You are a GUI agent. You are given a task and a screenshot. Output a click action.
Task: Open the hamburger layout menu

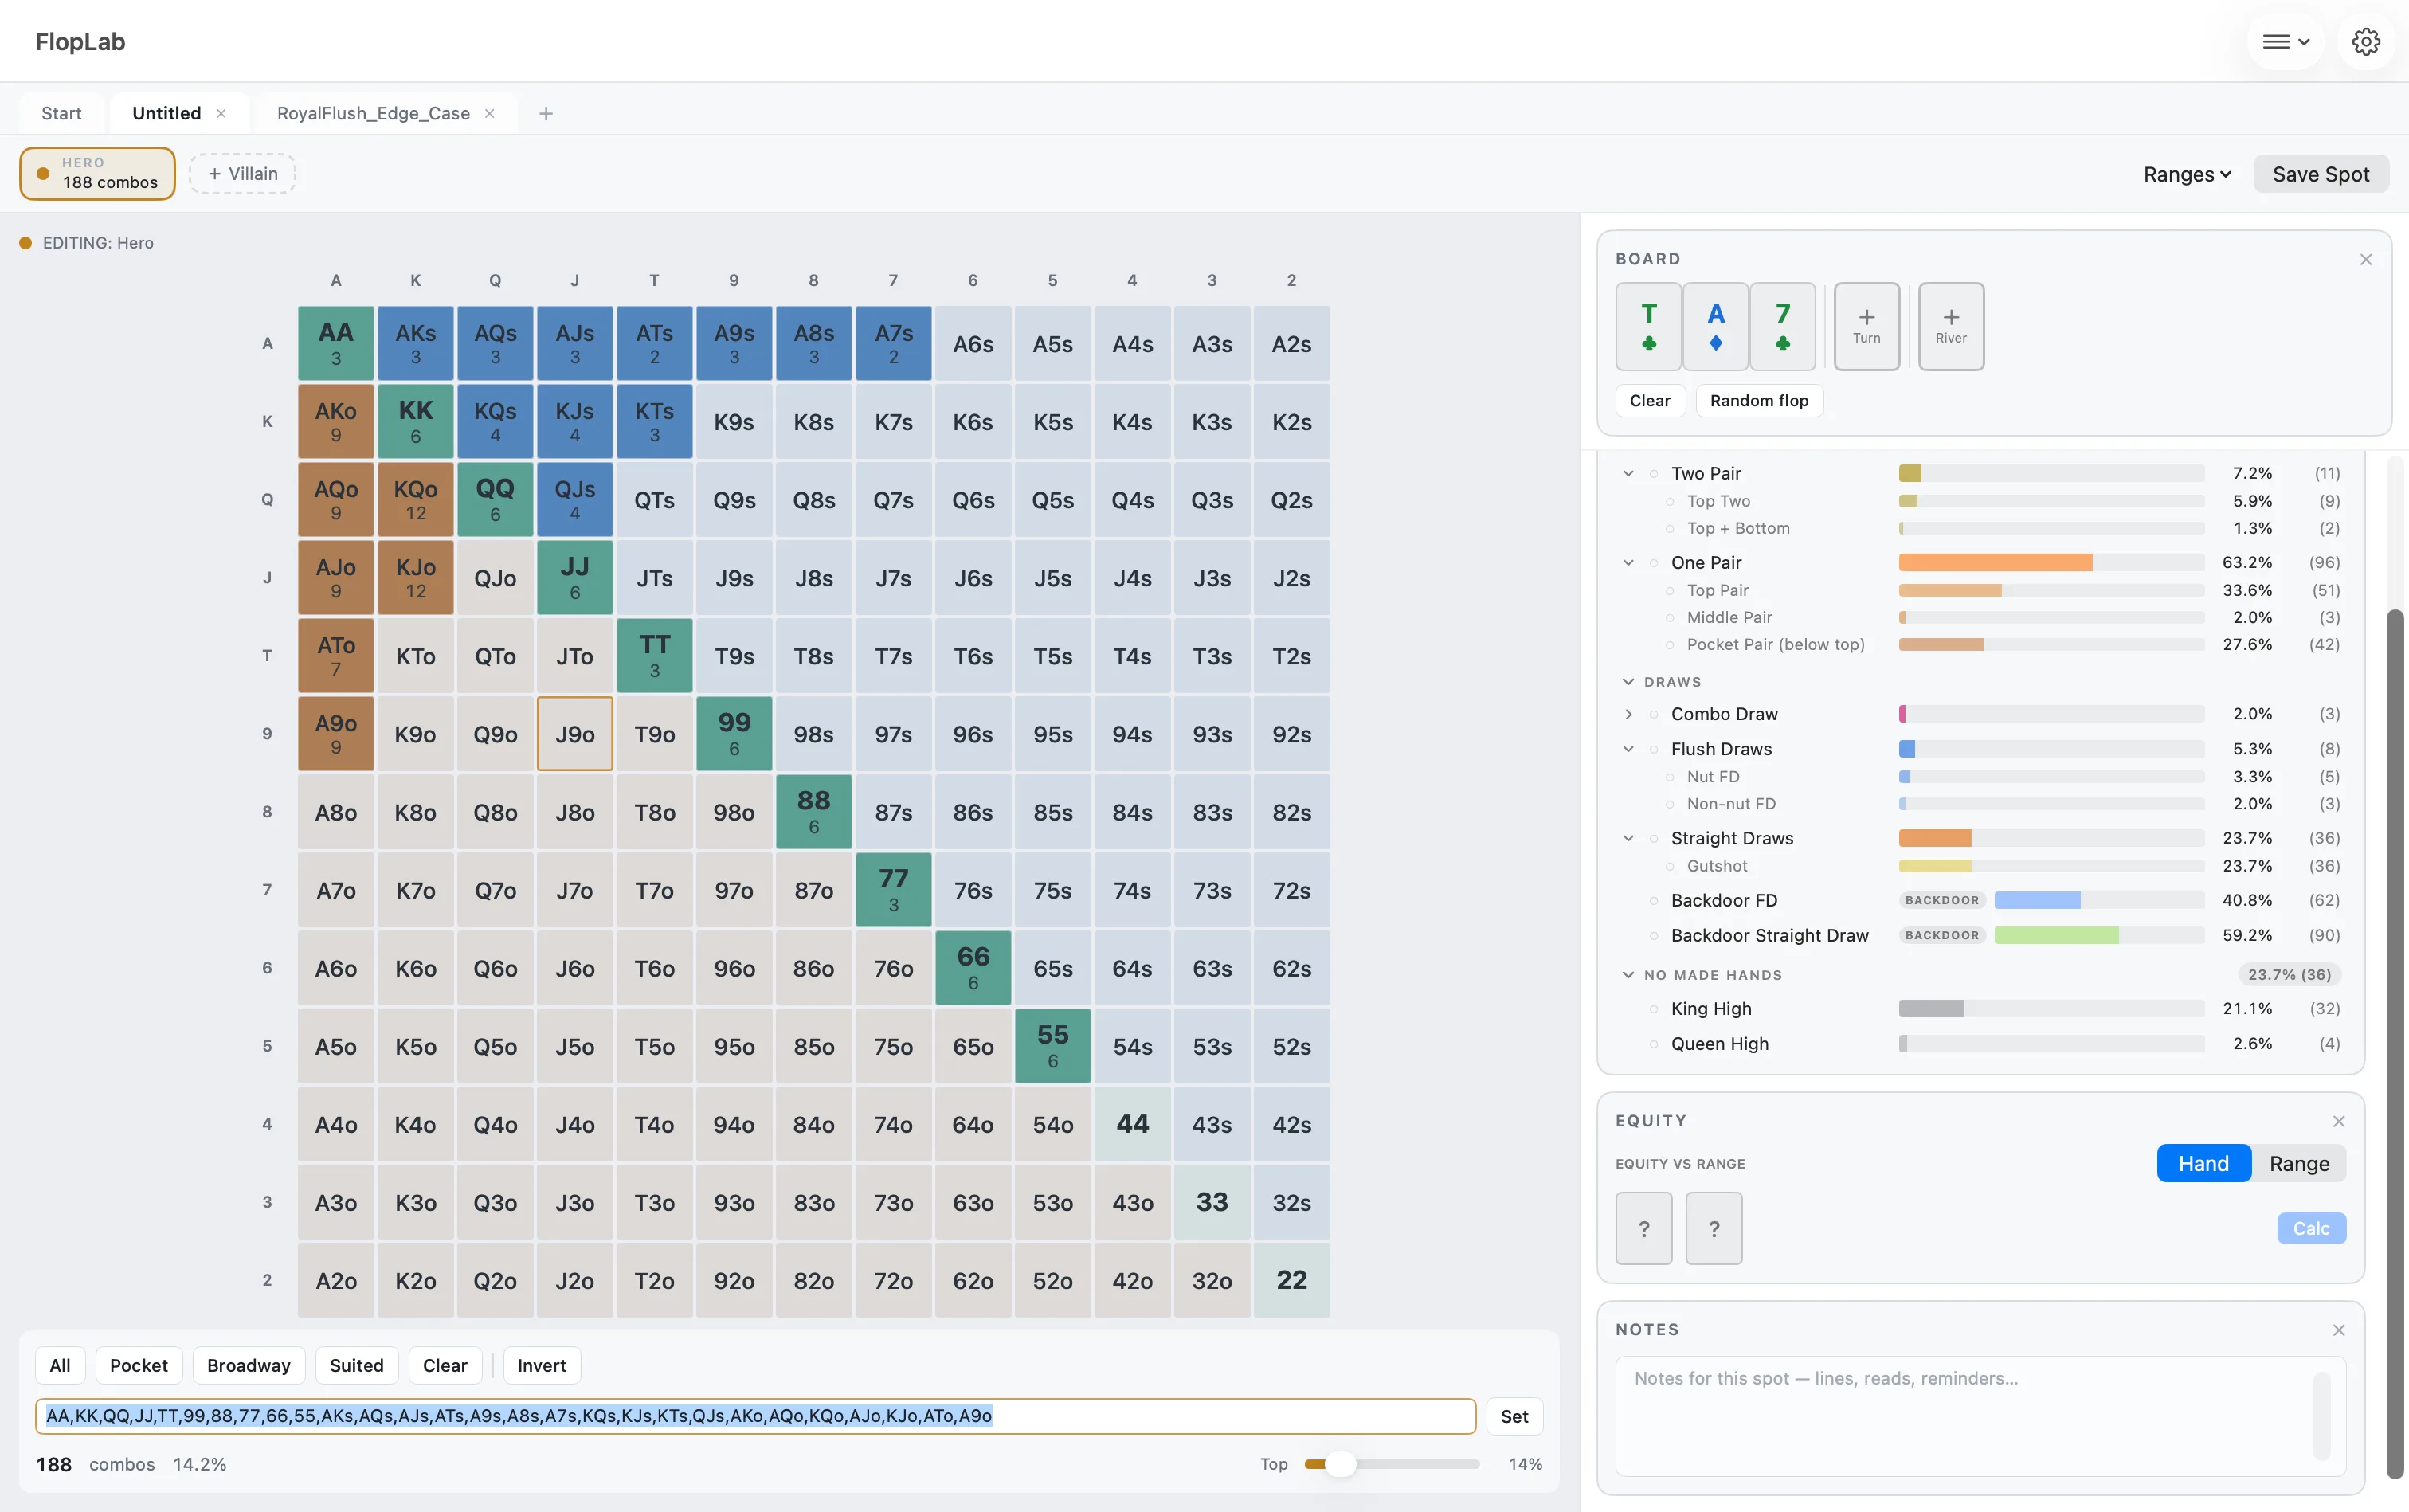2285,42
